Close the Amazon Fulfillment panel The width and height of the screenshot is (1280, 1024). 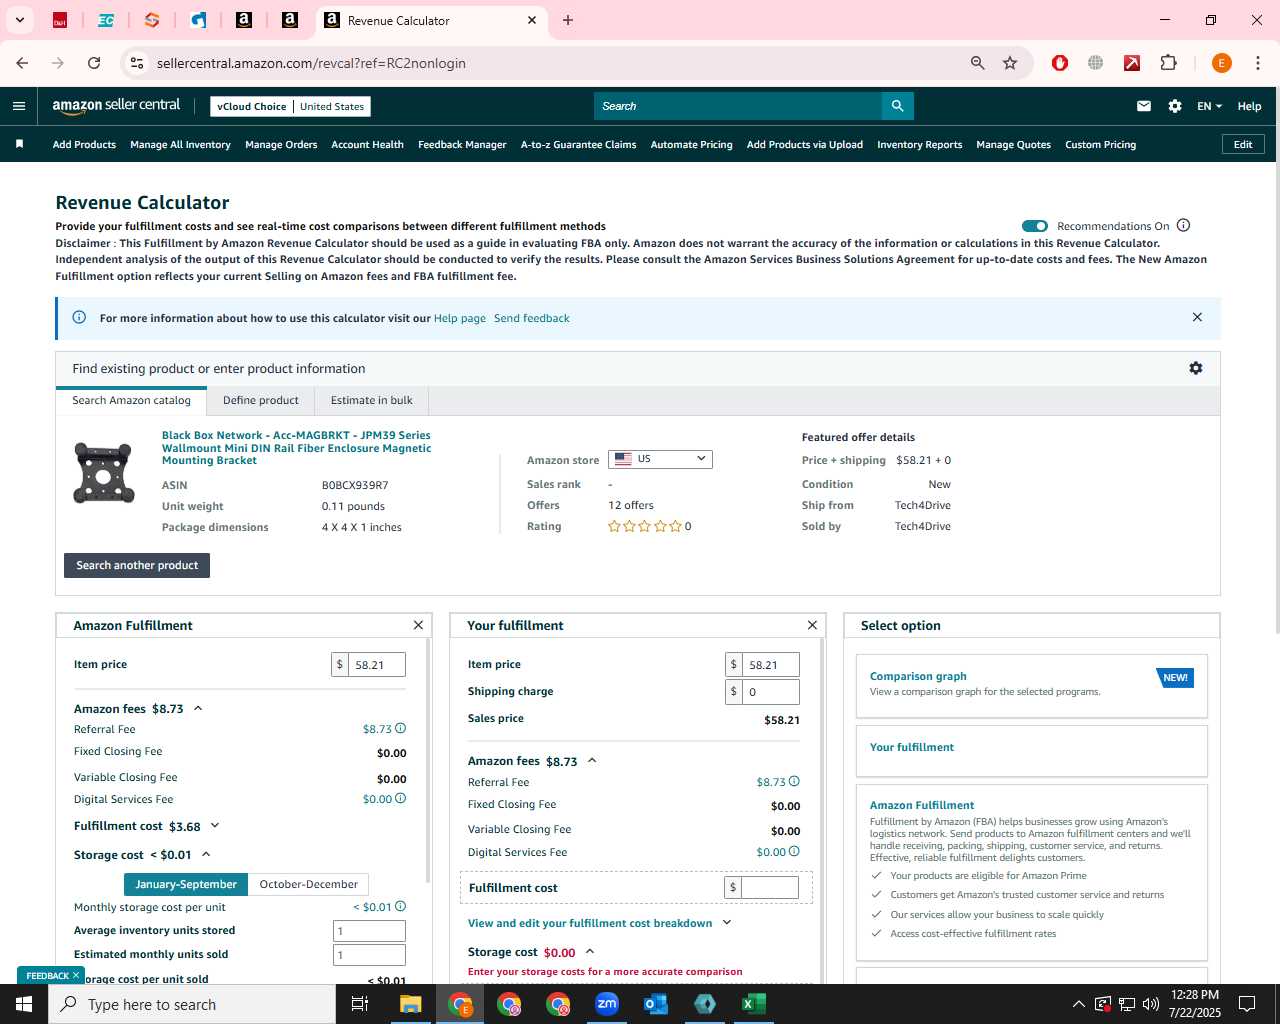(418, 625)
